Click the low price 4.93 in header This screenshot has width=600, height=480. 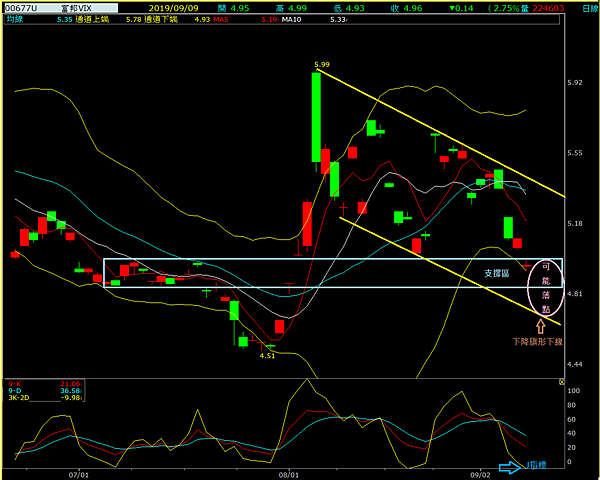355,8
